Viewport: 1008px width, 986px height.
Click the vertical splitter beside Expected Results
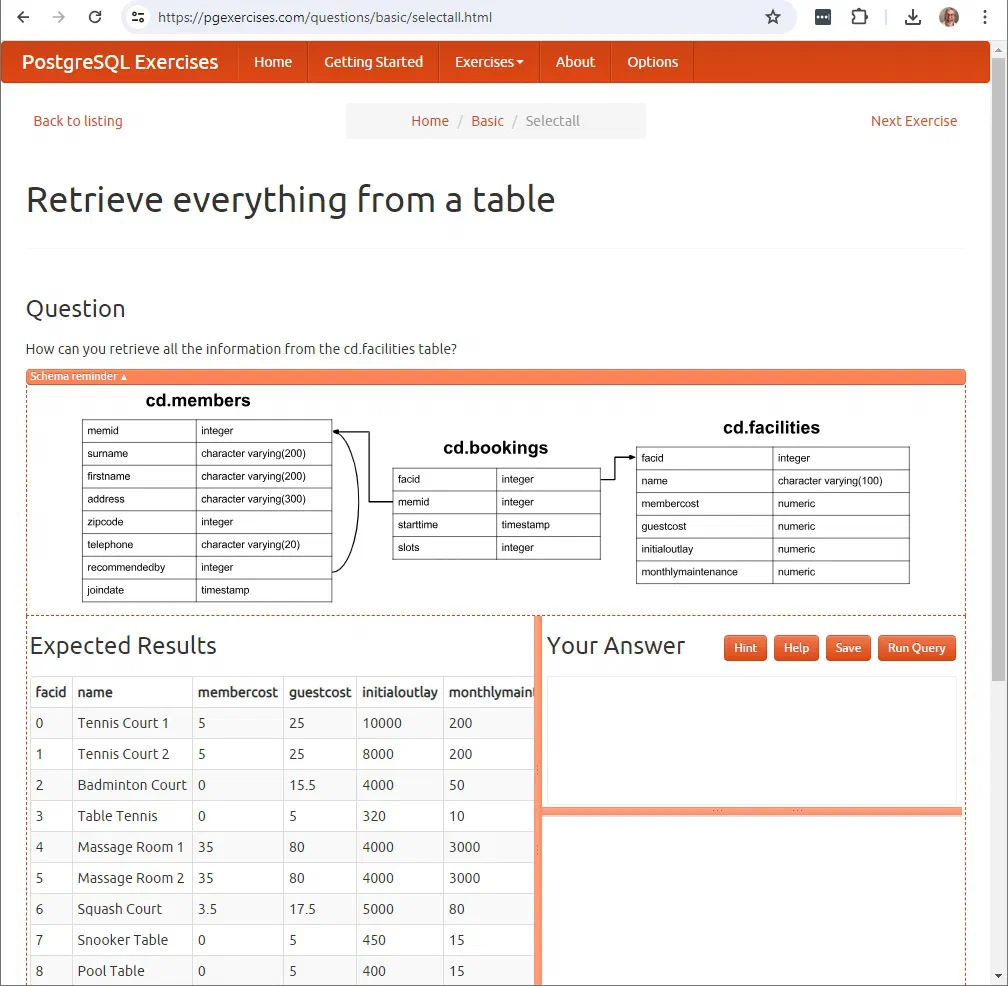[x=538, y=800]
